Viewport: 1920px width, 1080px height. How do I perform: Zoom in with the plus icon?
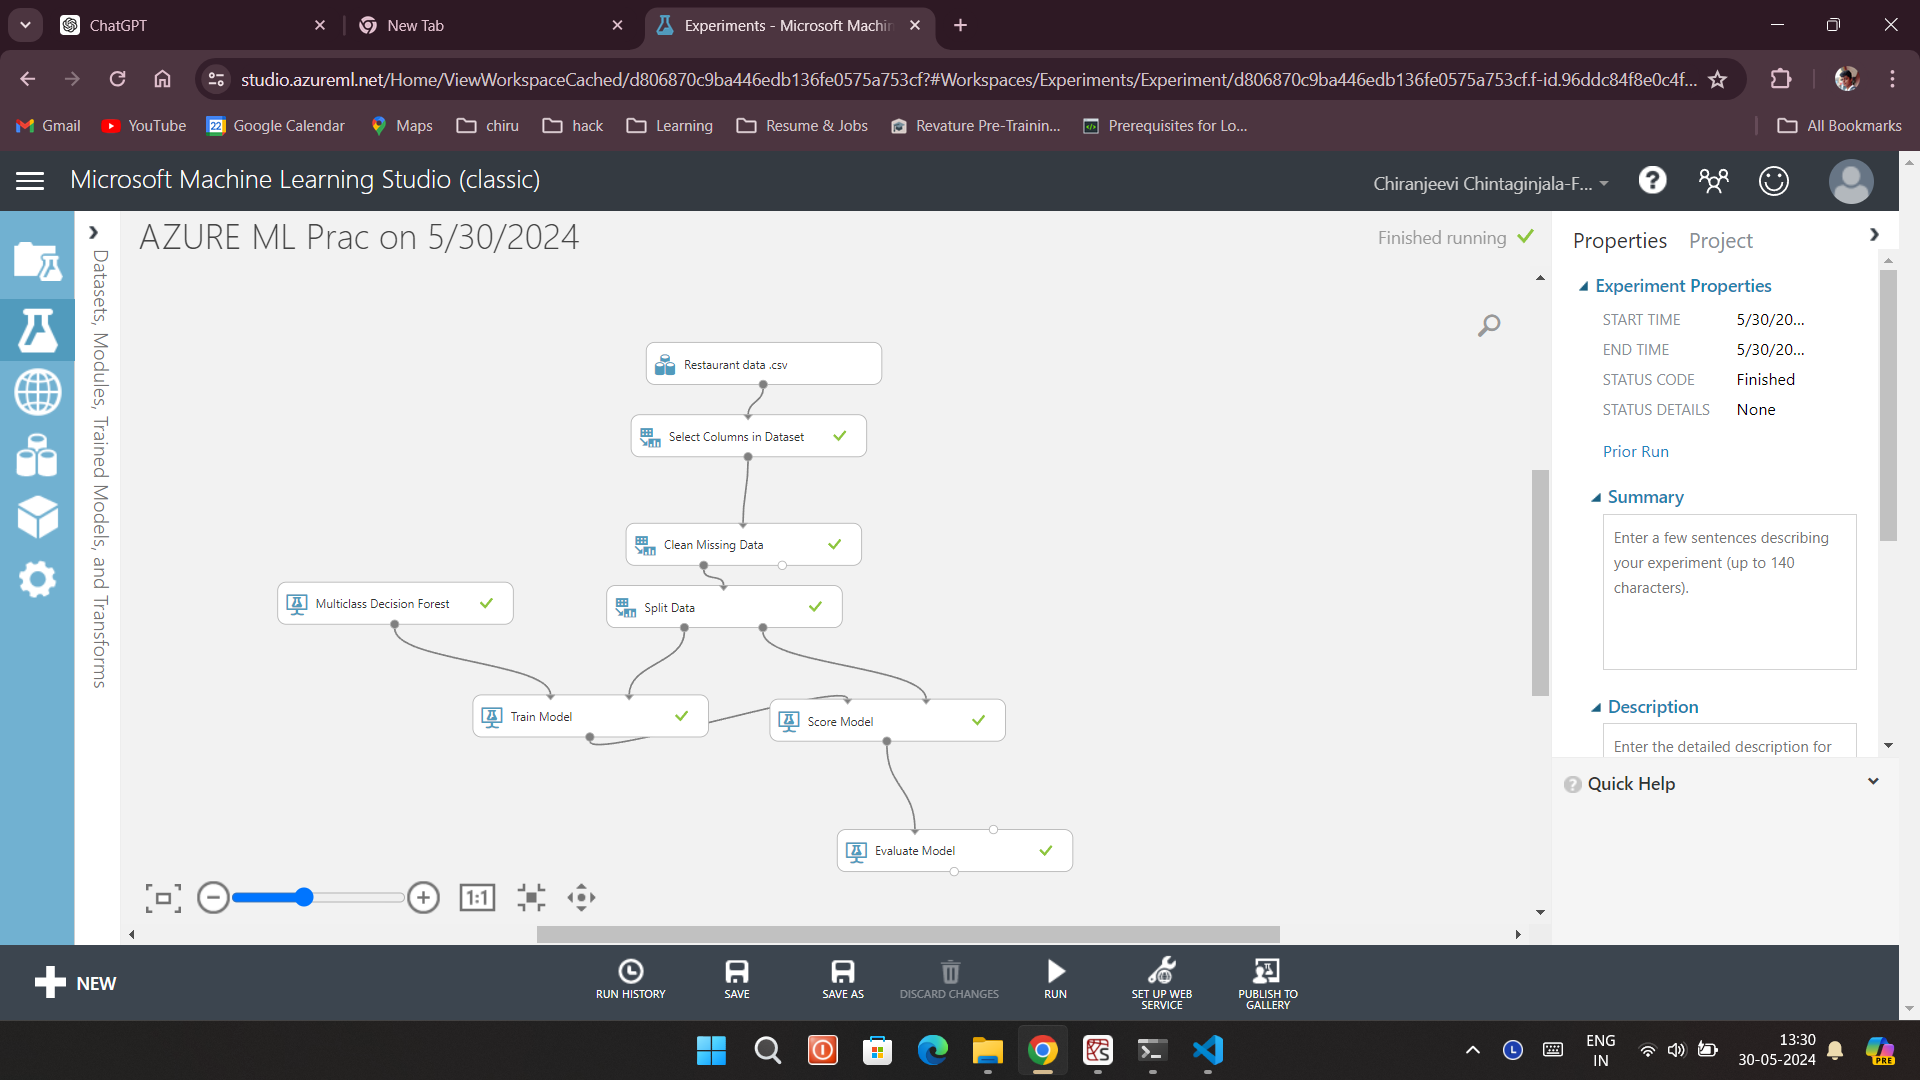(x=423, y=898)
